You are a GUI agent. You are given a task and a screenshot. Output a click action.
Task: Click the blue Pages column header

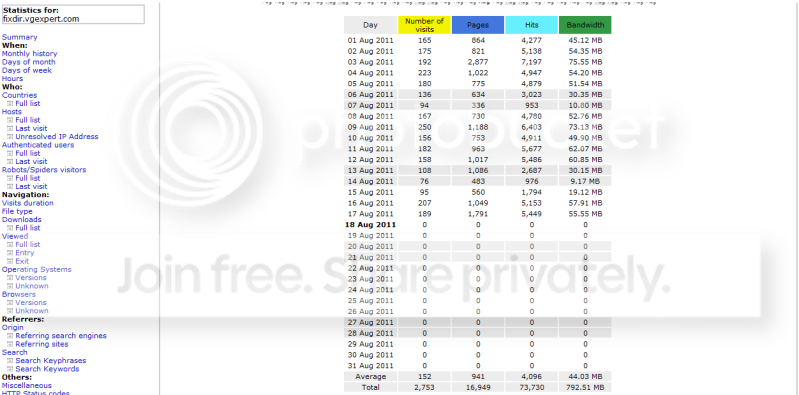click(478, 25)
